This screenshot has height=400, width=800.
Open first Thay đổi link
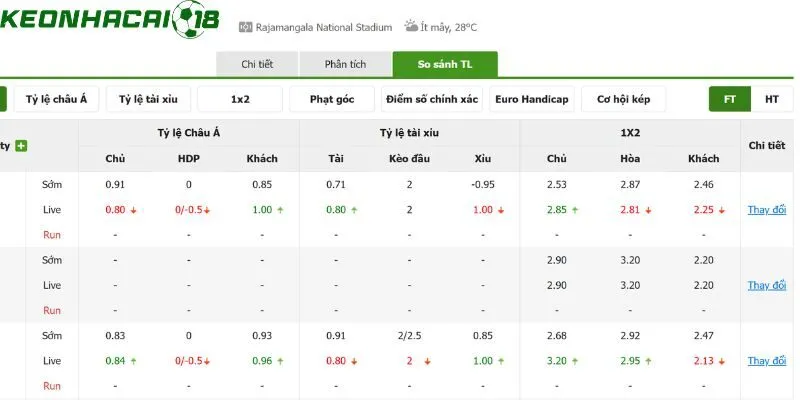point(767,210)
